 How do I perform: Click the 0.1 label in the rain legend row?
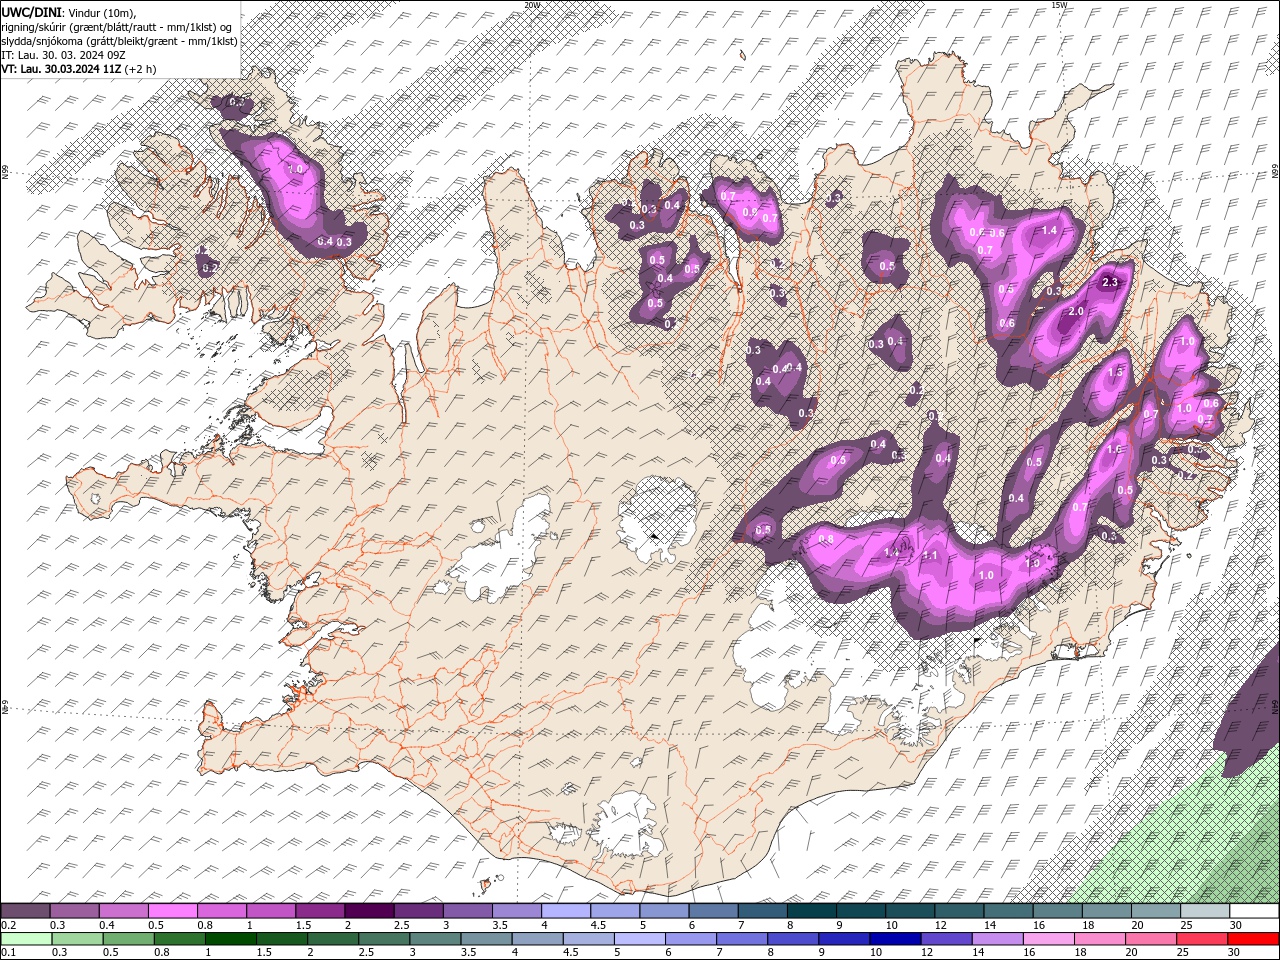click(x=8, y=953)
